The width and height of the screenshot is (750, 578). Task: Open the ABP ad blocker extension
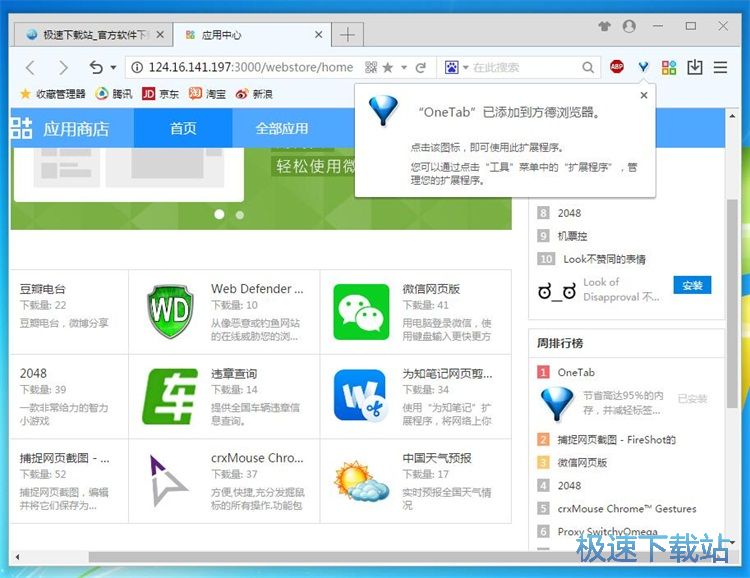pos(617,67)
